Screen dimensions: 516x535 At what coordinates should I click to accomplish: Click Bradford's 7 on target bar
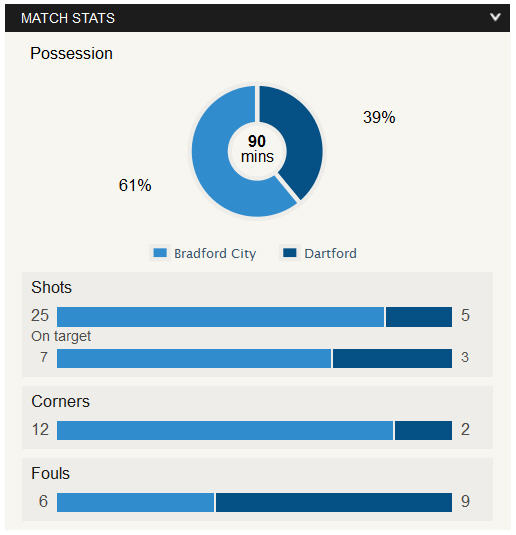[194, 358]
